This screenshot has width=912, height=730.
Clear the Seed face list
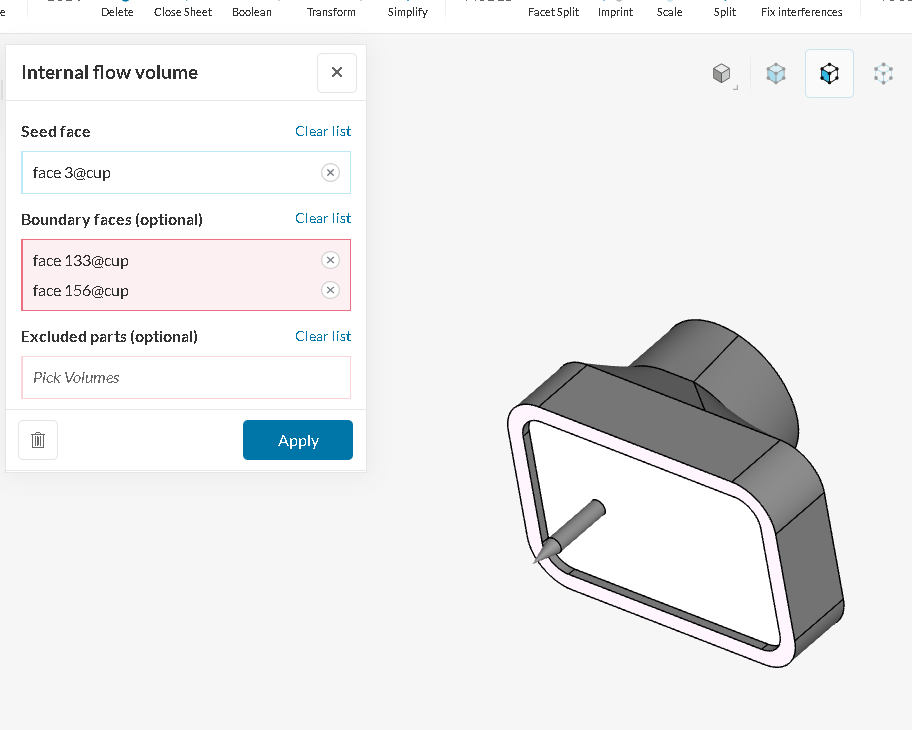click(x=323, y=131)
